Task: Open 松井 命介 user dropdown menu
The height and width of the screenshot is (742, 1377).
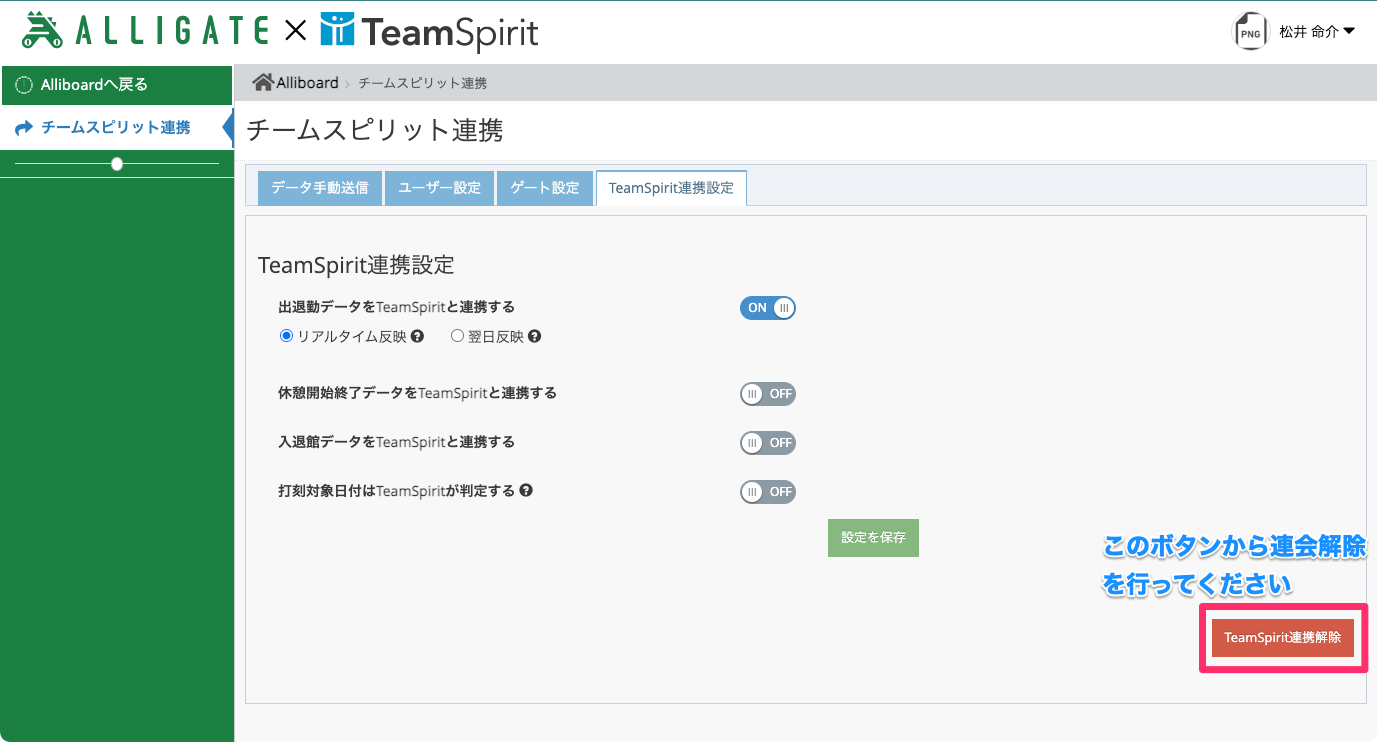Action: point(1317,32)
